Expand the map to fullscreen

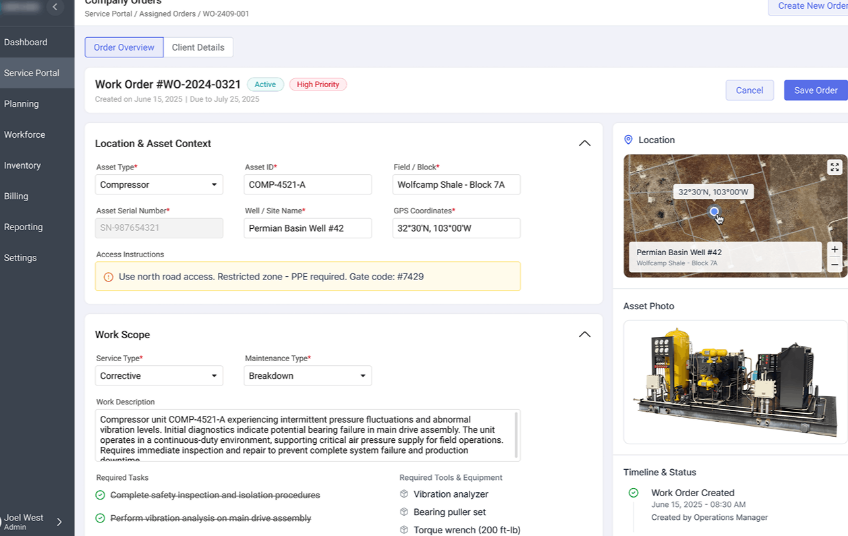tap(834, 167)
